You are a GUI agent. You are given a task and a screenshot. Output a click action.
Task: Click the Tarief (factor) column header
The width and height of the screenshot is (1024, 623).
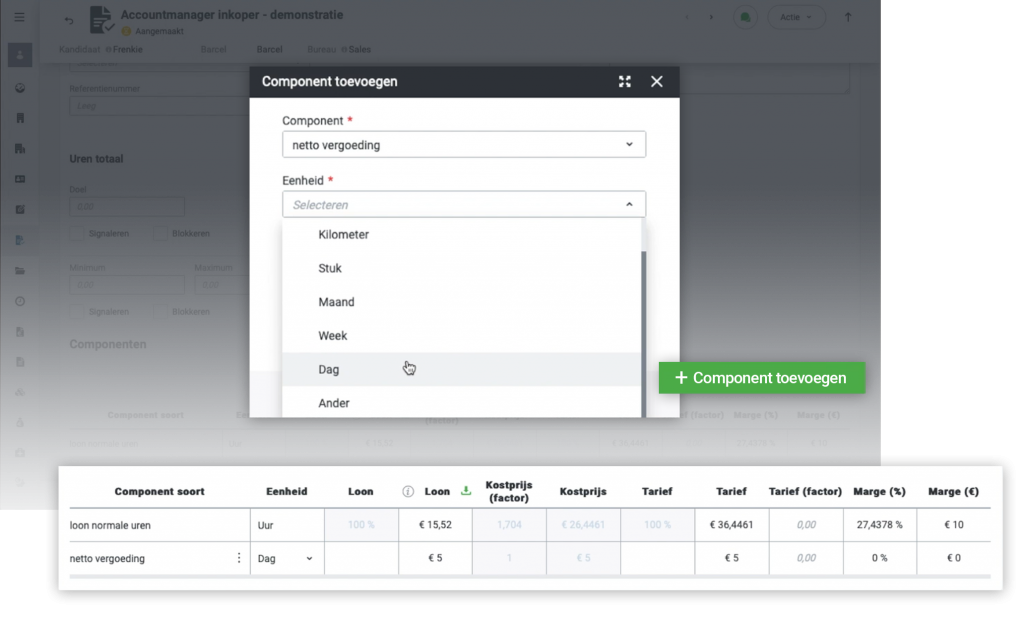click(x=805, y=492)
